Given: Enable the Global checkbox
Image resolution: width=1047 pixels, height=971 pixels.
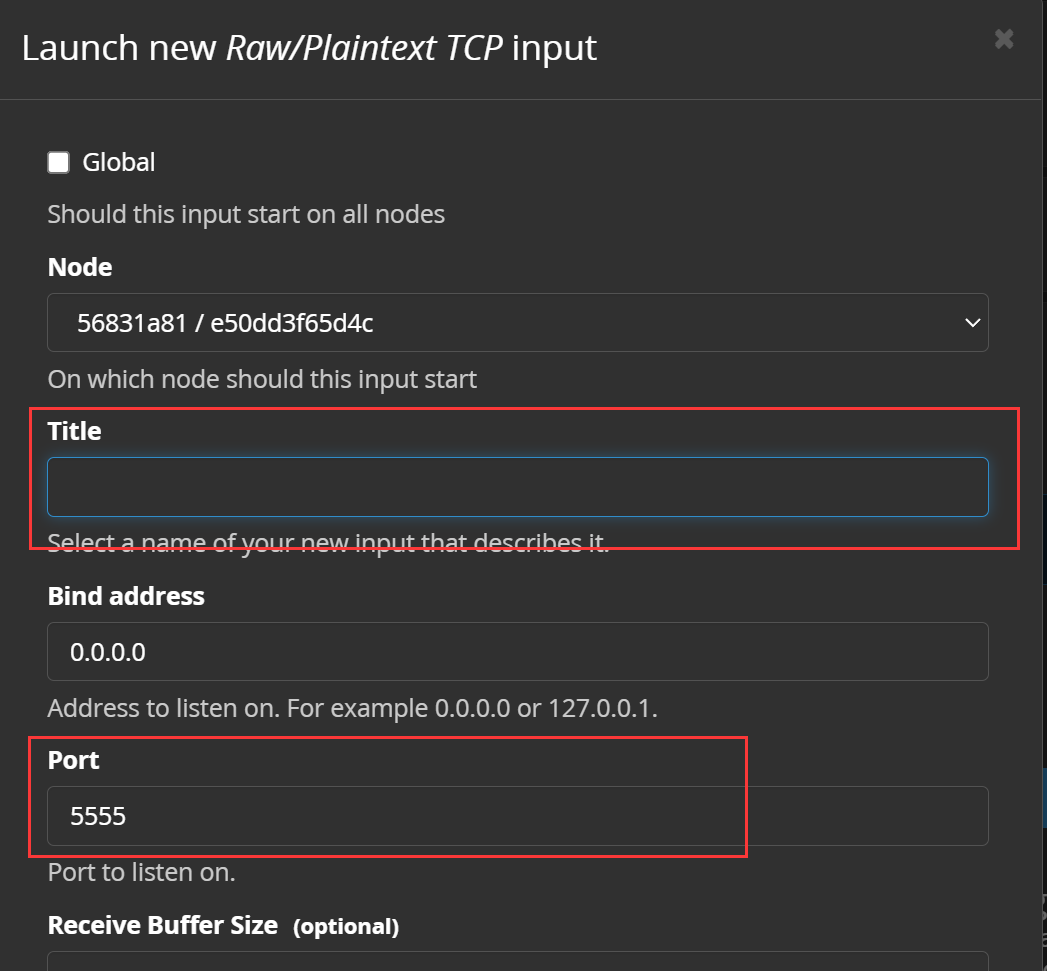Looking at the screenshot, I should click(59, 162).
